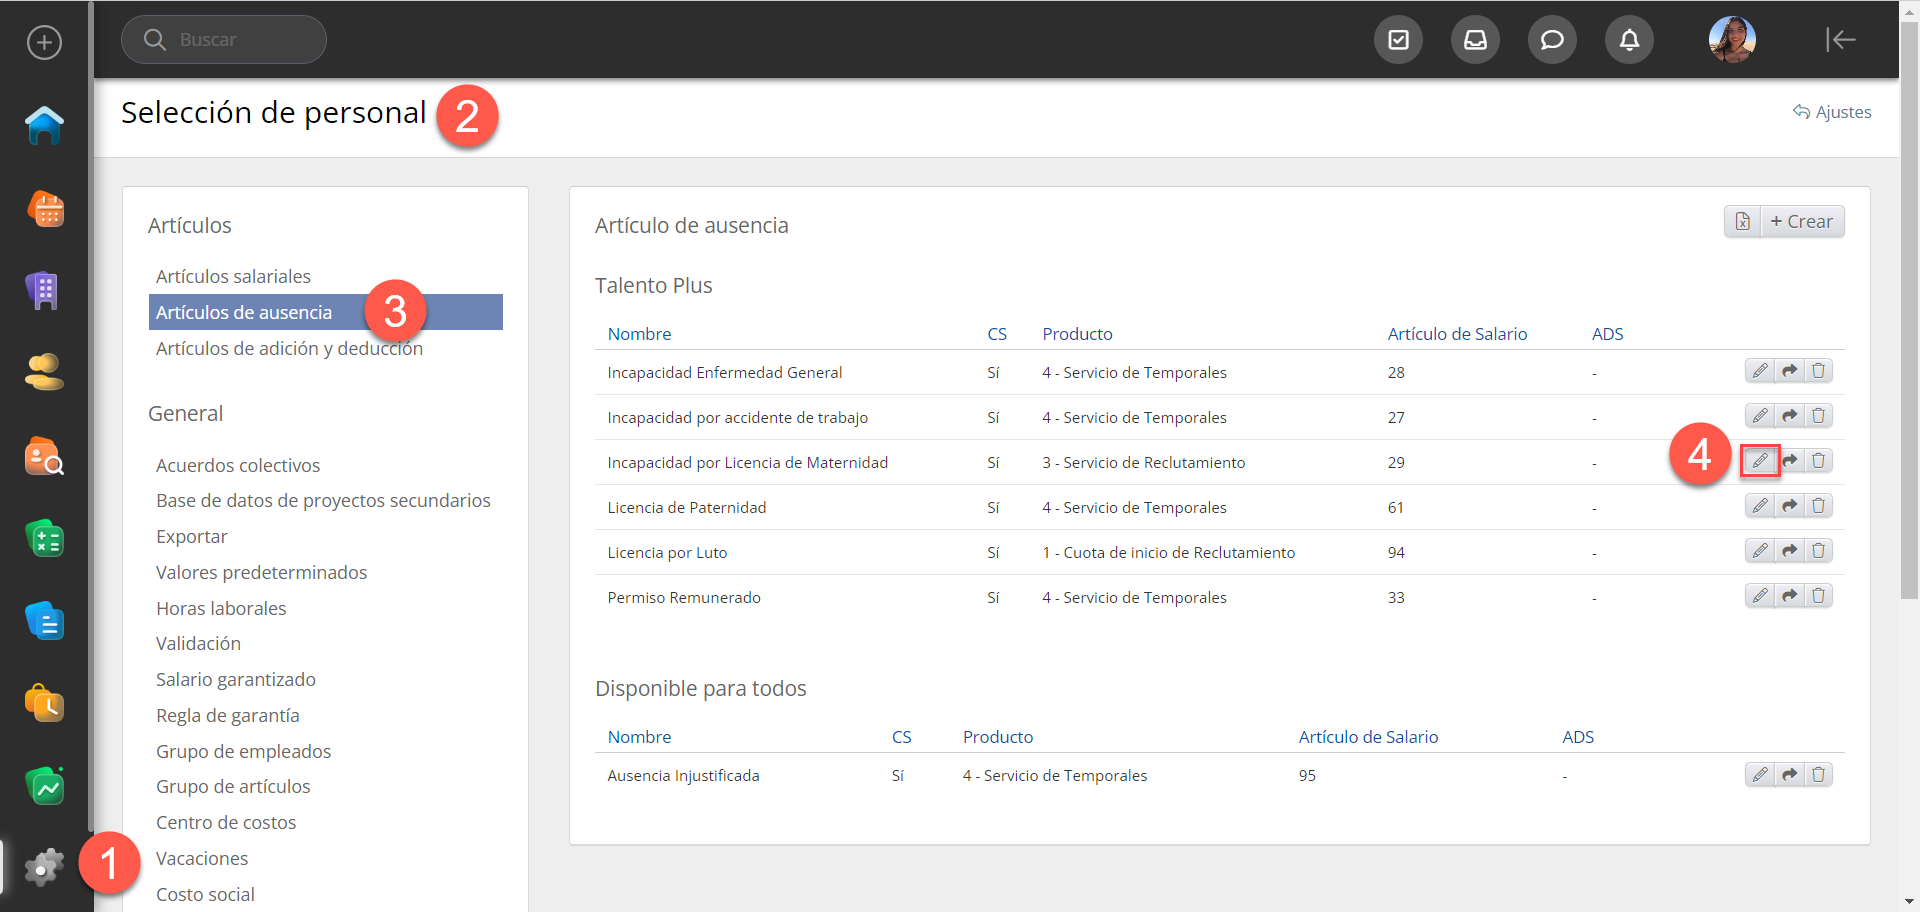Click the home icon in the sidebar
This screenshot has width=1920, height=912.
pyautogui.click(x=44, y=126)
